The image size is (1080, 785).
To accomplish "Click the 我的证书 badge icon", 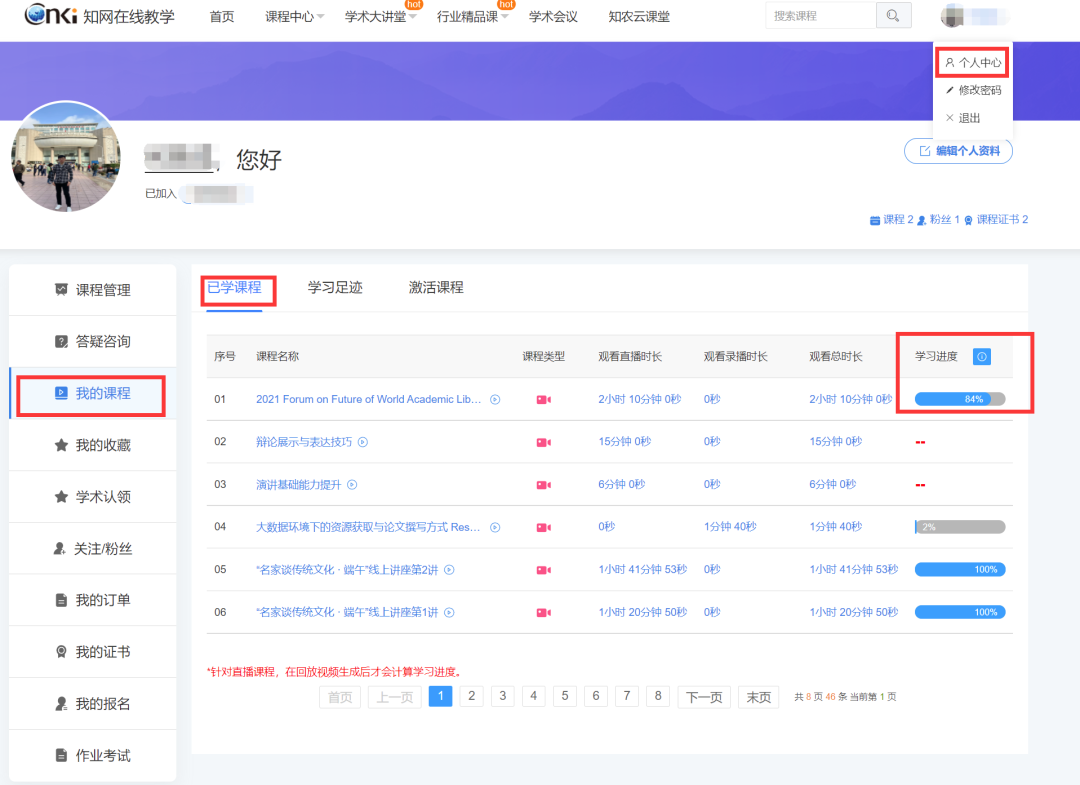I will (61, 652).
